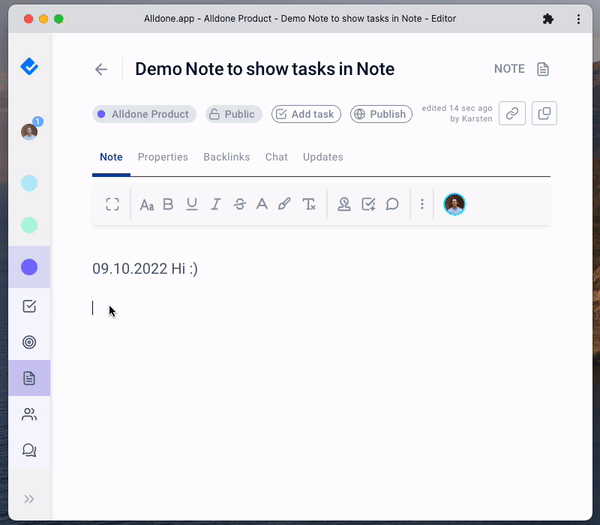The image size is (600, 525).
Task: Open the Chats bubble icon in sidebar
Action: pyautogui.click(x=29, y=450)
